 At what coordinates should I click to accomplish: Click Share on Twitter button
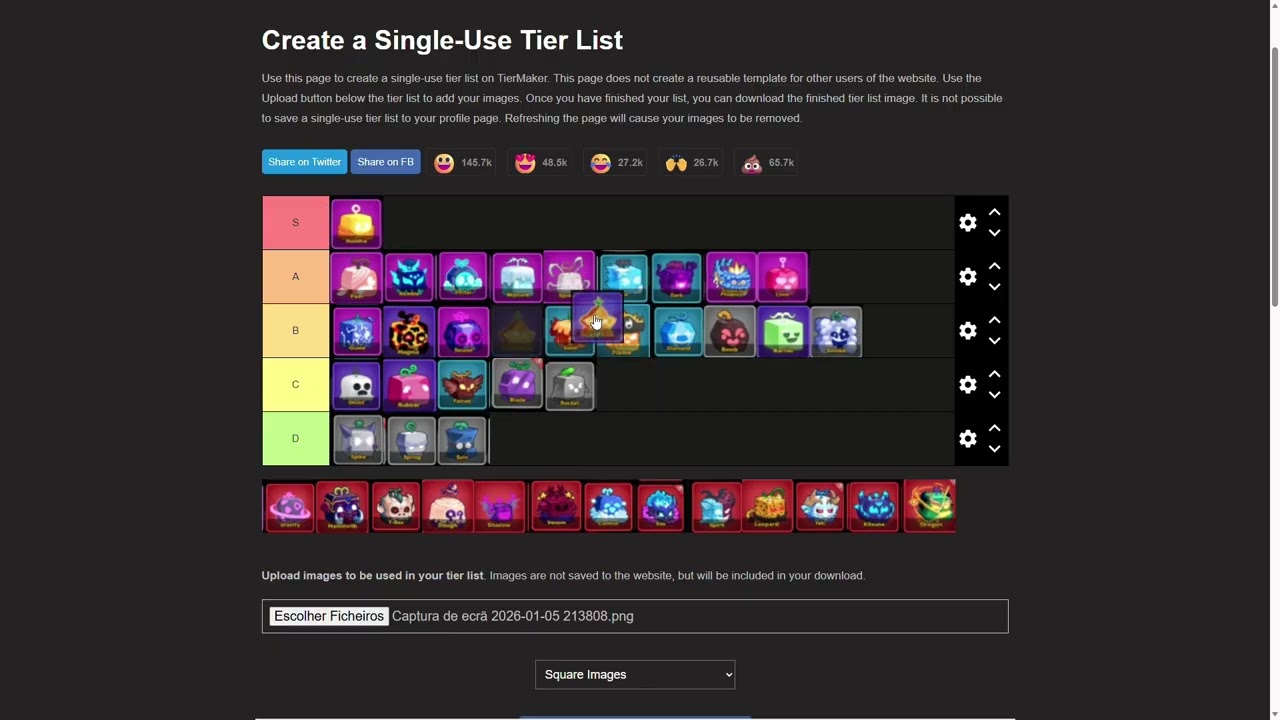tap(304, 162)
